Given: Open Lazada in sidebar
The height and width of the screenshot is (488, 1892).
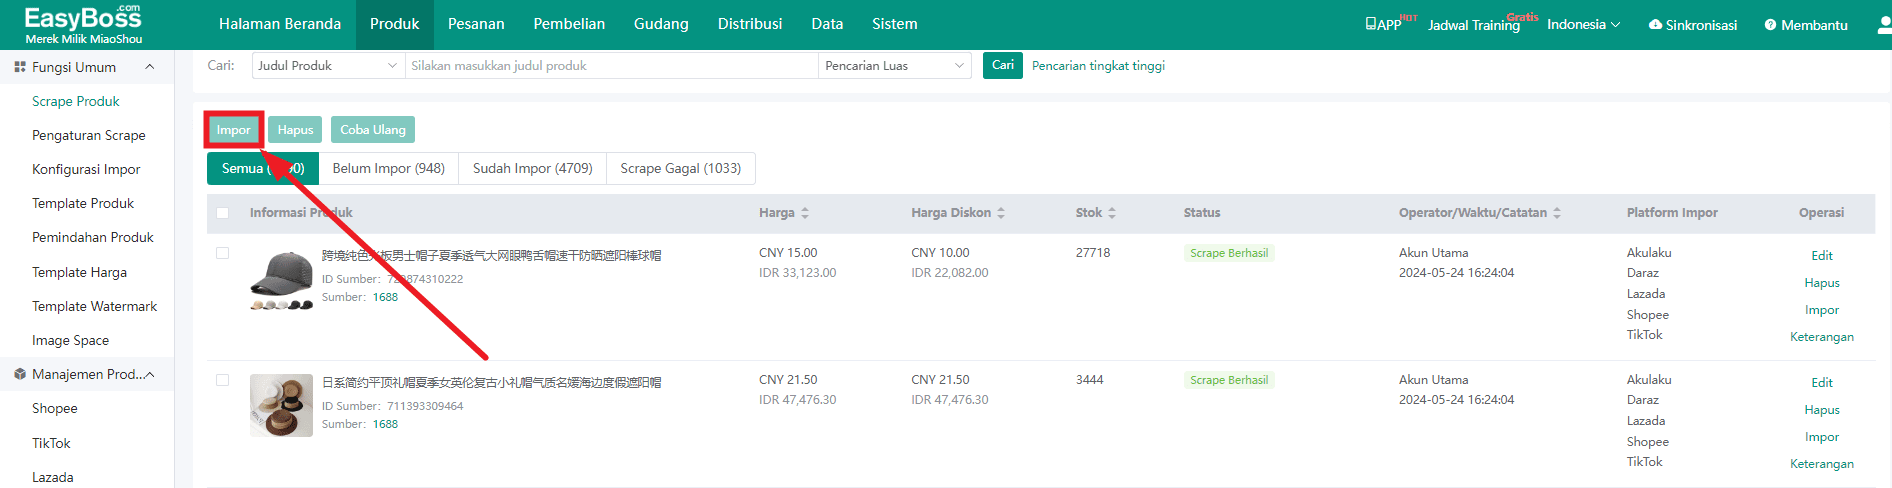Looking at the screenshot, I should click(x=53, y=477).
